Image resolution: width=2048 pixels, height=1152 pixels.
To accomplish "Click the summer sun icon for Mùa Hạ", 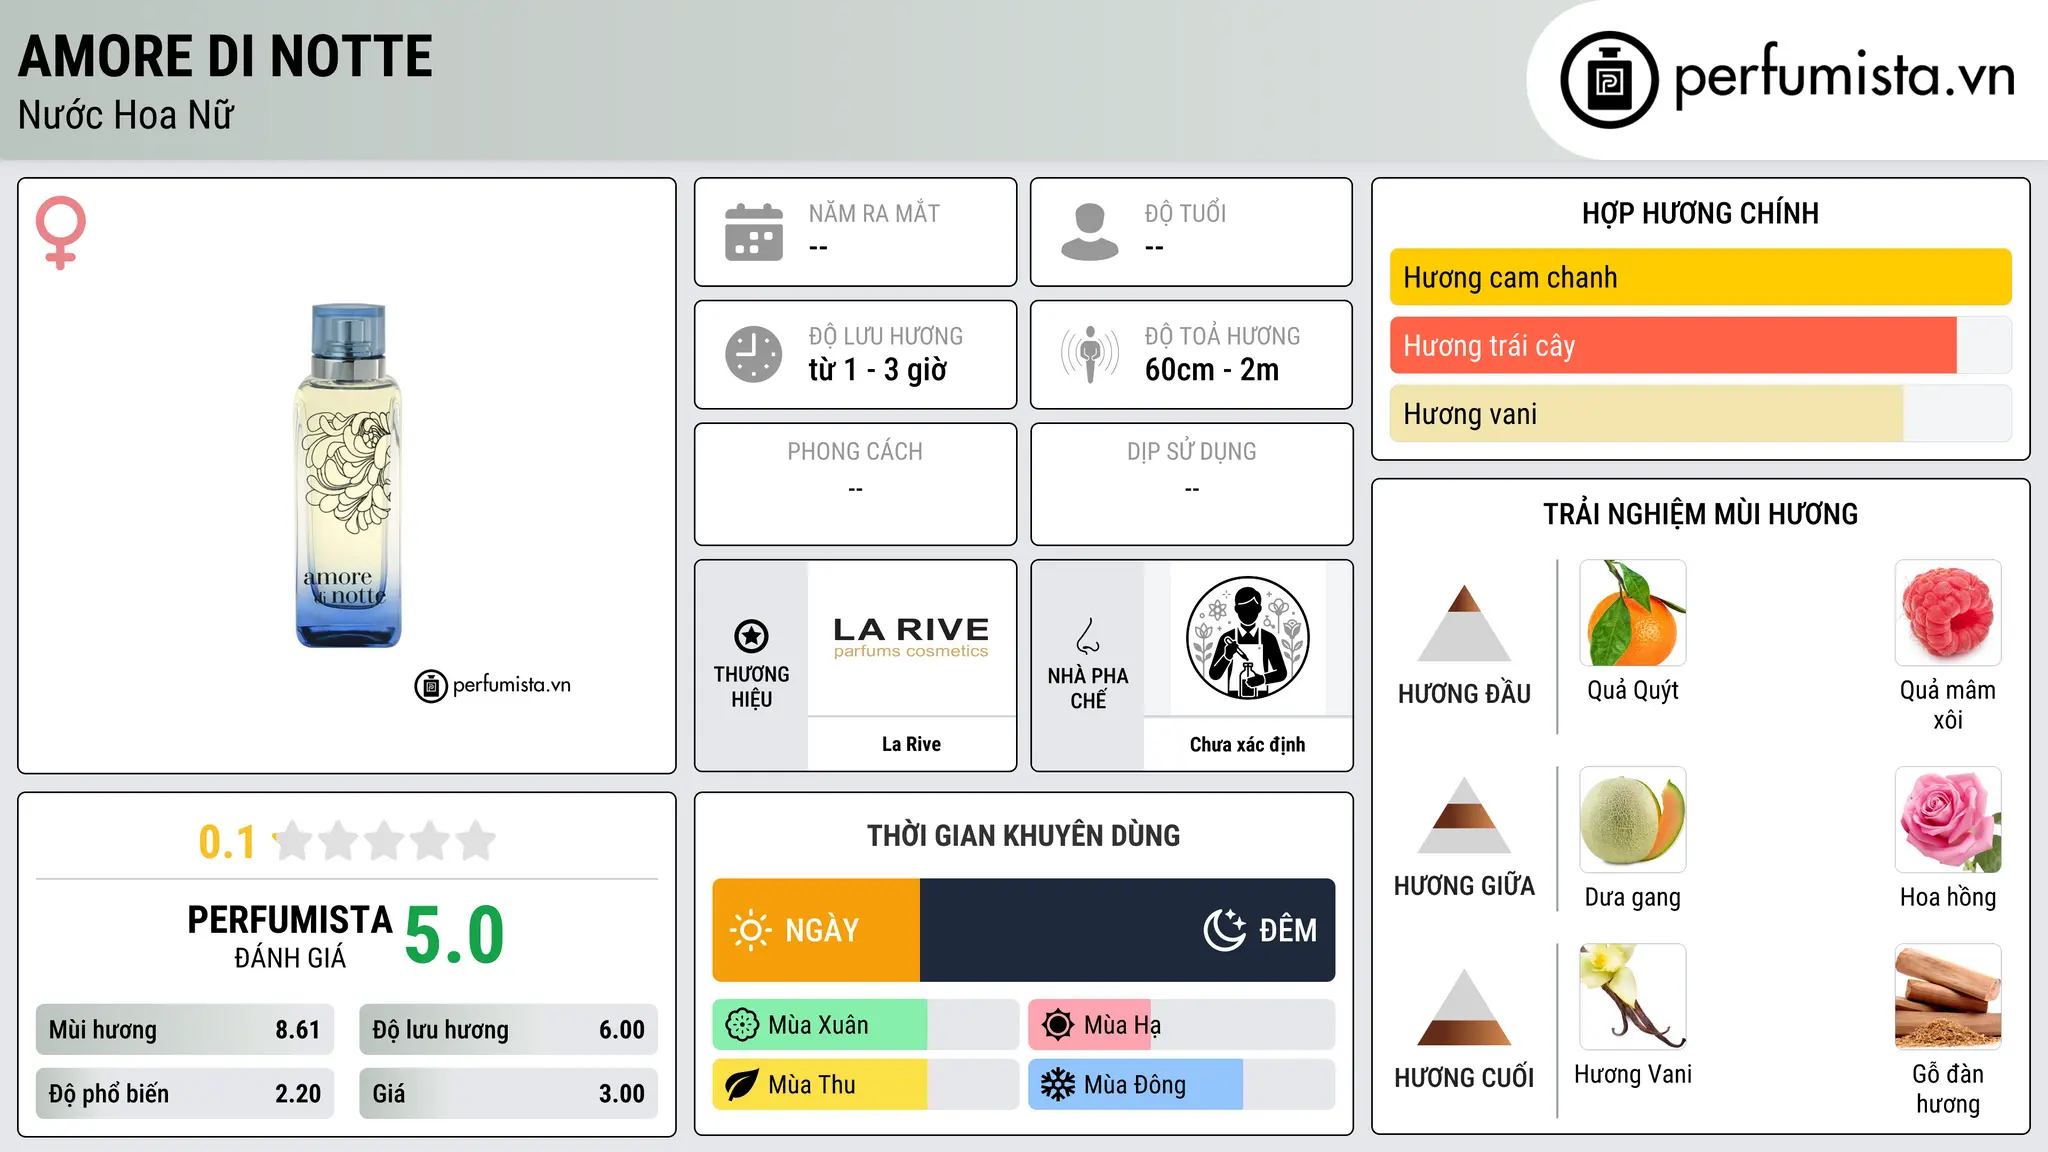I will click(x=1058, y=1025).
